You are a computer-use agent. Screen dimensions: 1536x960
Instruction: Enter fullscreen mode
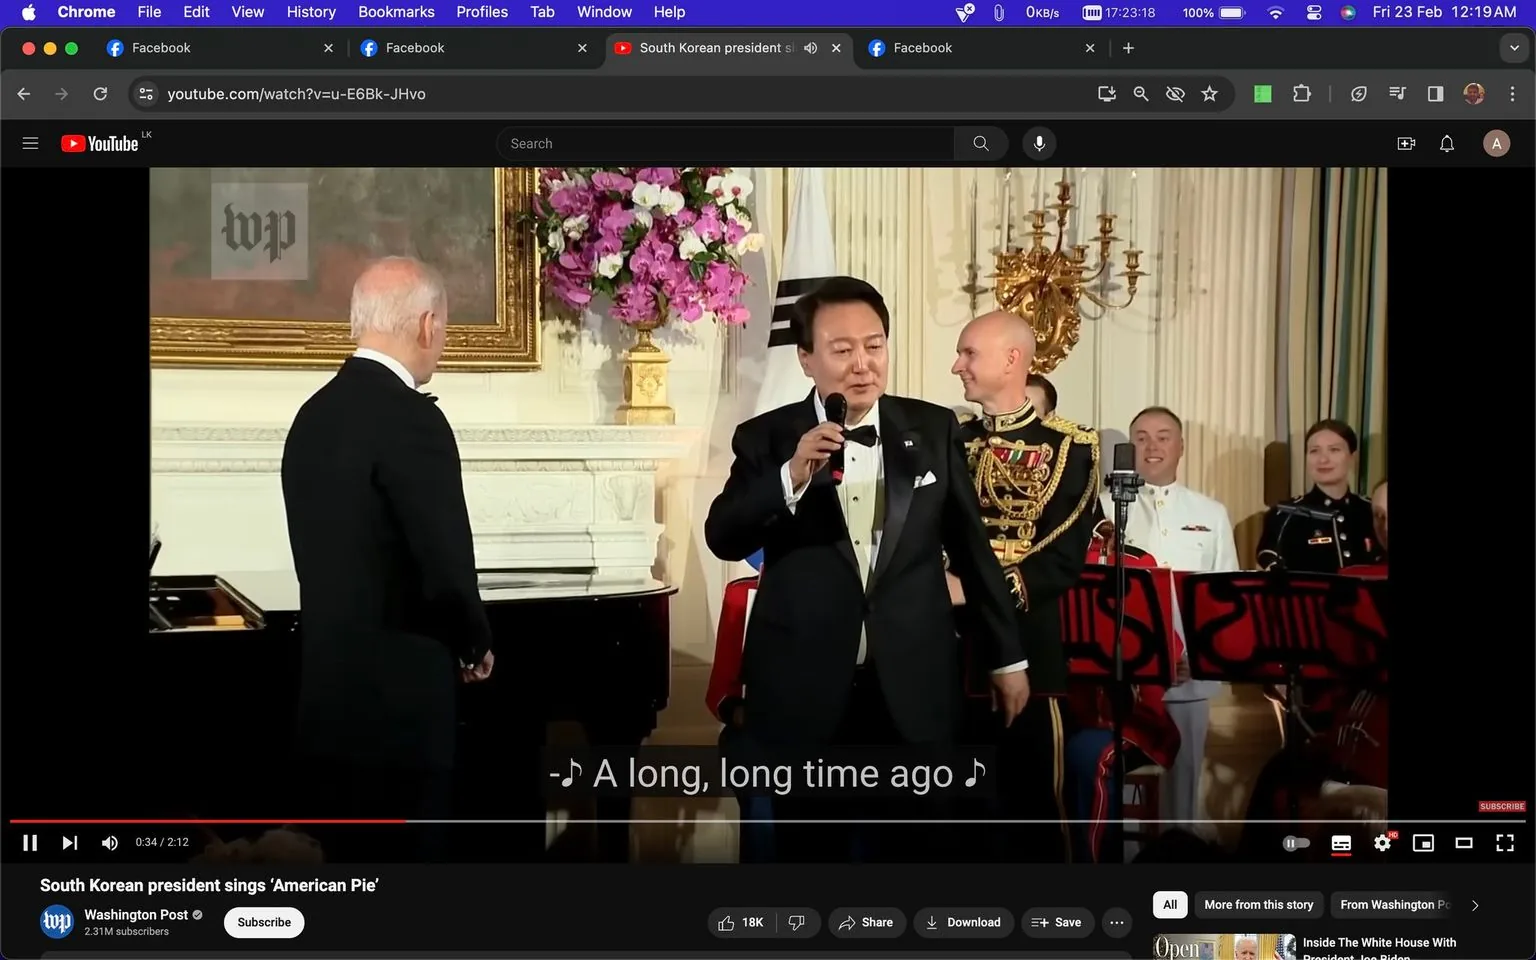tap(1505, 842)
